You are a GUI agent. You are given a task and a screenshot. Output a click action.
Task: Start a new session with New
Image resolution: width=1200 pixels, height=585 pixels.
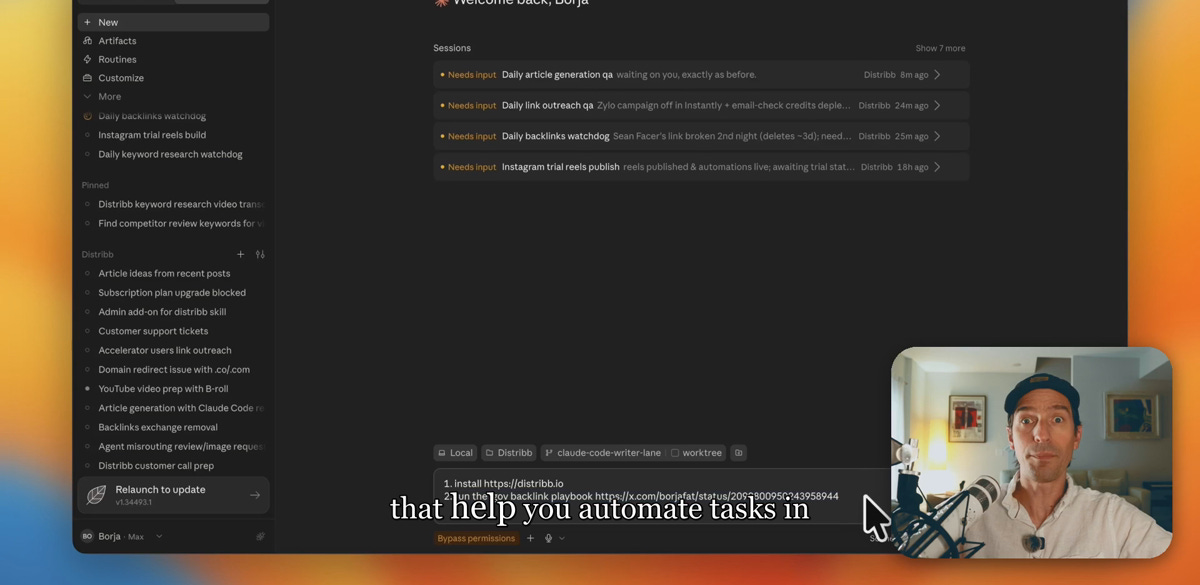(173, 22)
